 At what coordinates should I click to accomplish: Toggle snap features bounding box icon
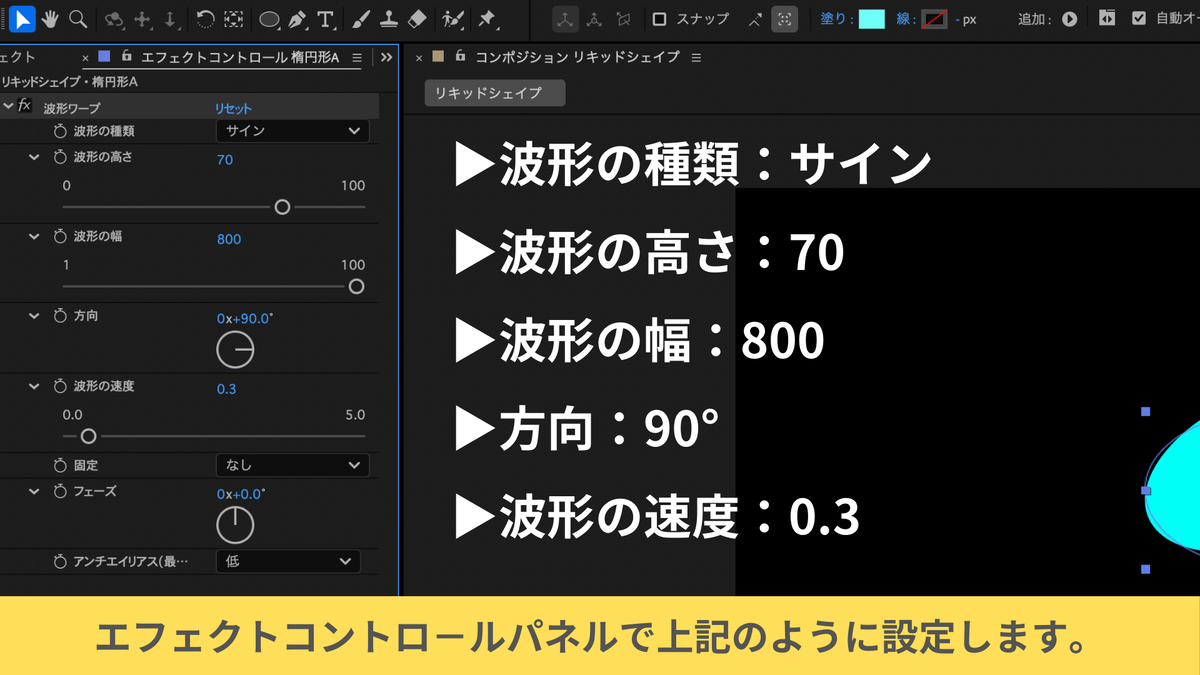tap(785, 19)
